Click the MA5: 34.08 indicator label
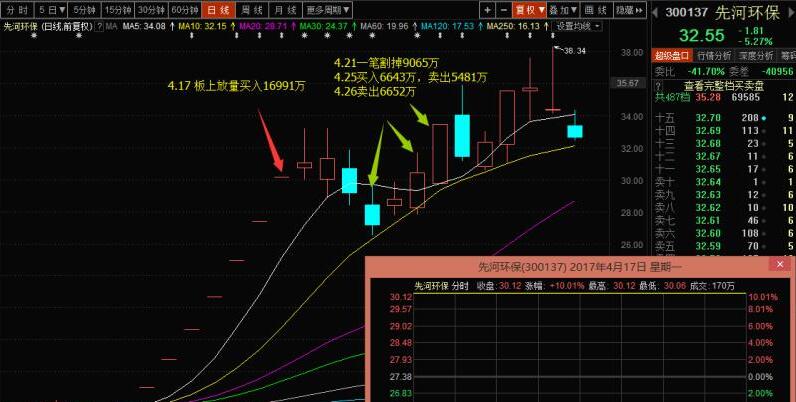Viewport: 796px width, 402px height. (144, 26)
